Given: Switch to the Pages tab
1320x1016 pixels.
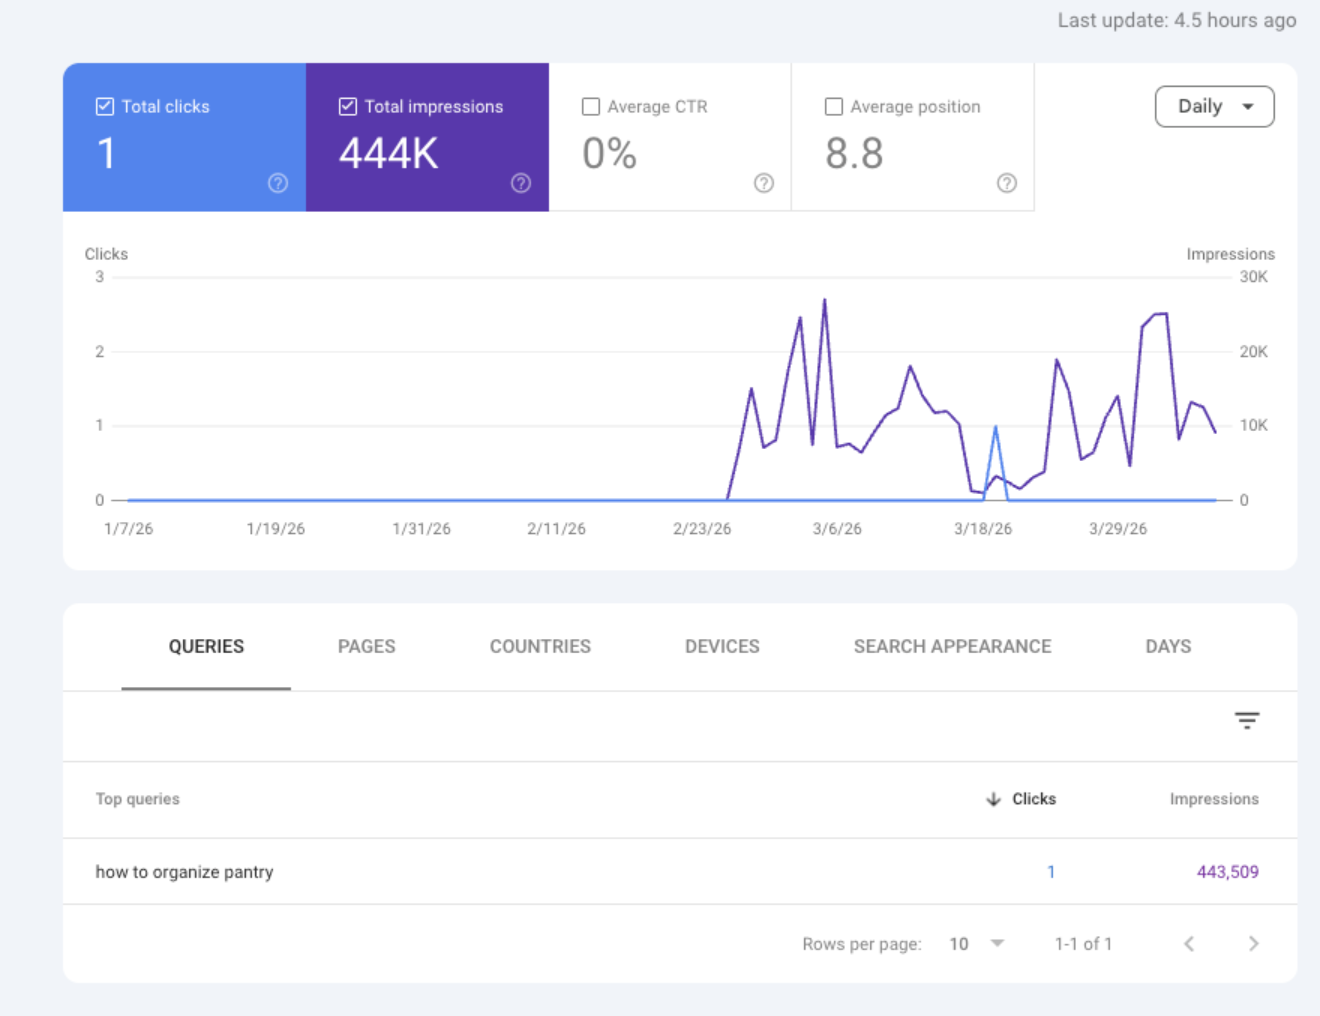Looking at the screenshot, I should [x=366, y=646].
